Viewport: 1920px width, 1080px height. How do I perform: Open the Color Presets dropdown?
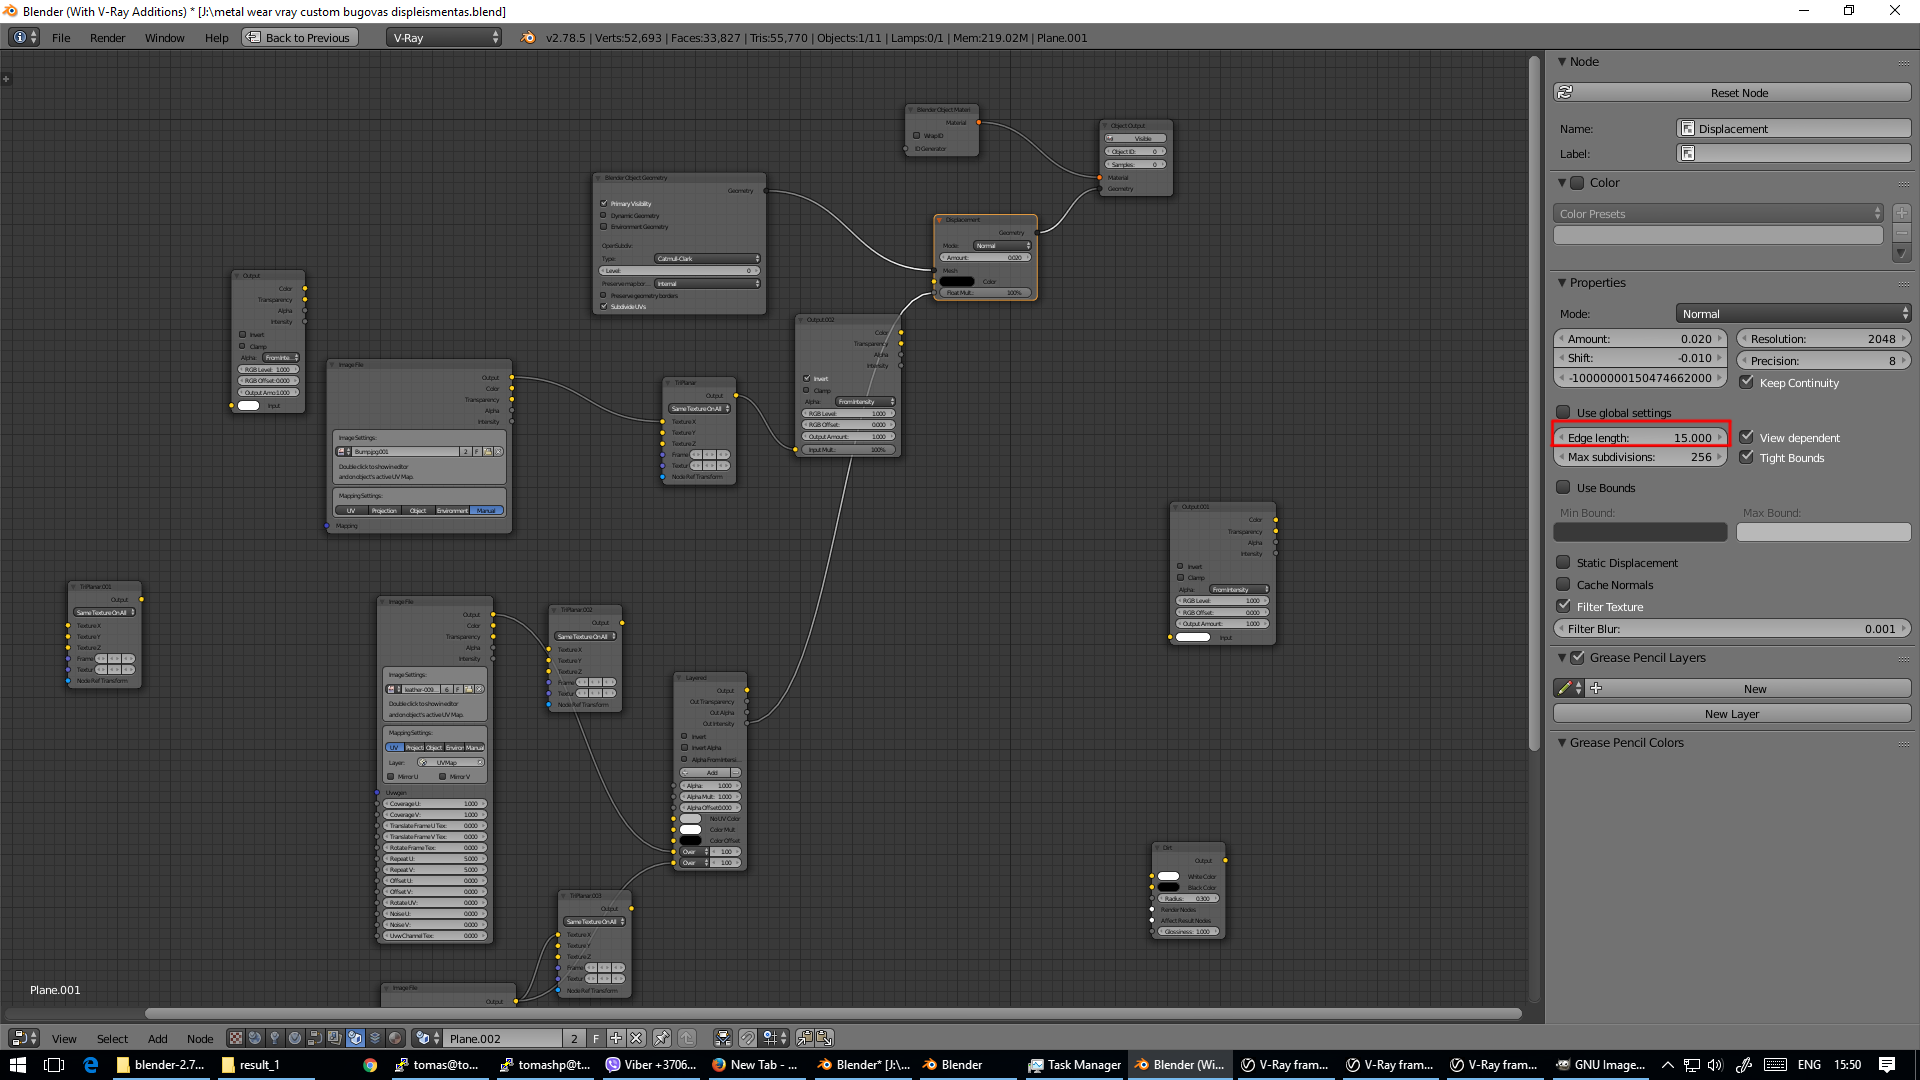(x=1718, y=213)
